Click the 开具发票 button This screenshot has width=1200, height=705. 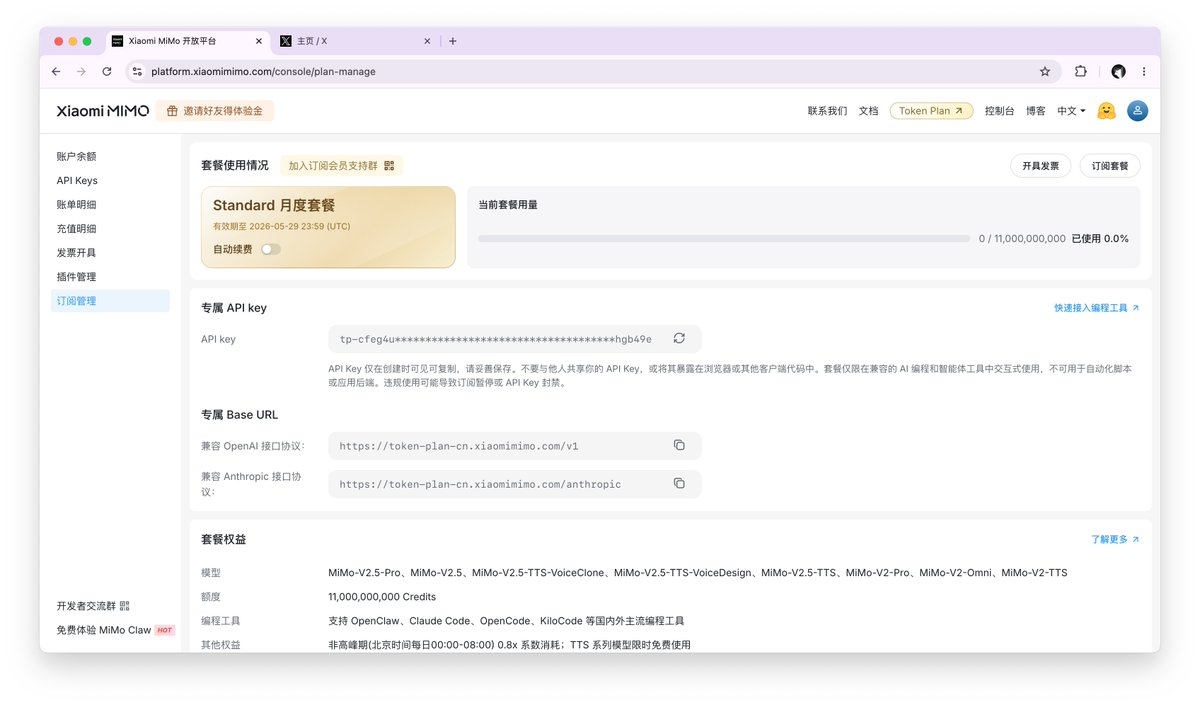1040,166
